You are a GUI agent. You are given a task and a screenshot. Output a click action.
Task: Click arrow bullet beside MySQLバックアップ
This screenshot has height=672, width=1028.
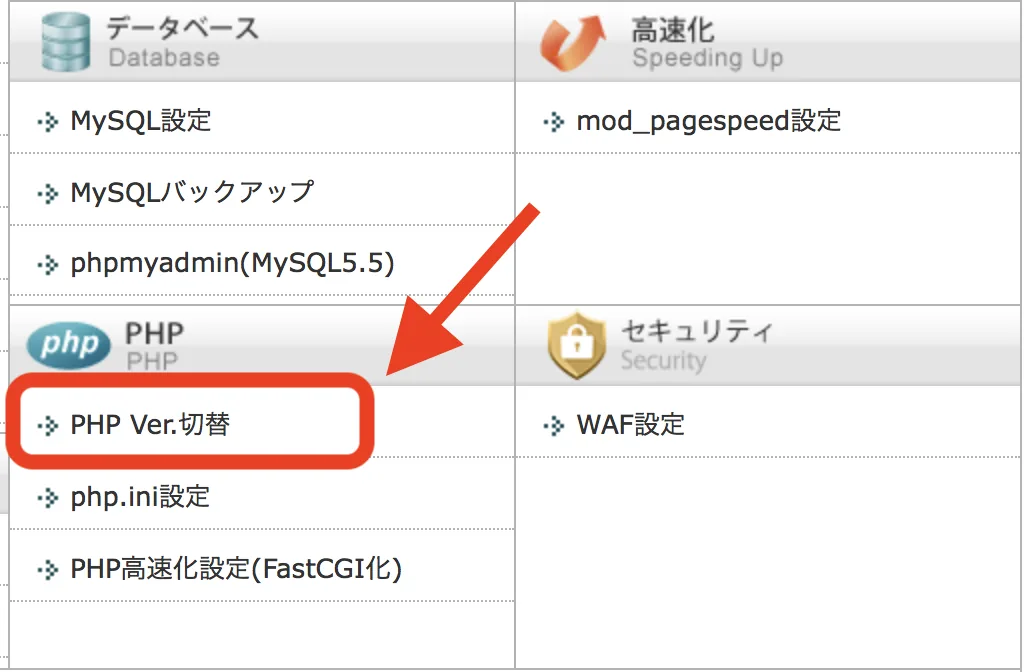coord(47,194)
